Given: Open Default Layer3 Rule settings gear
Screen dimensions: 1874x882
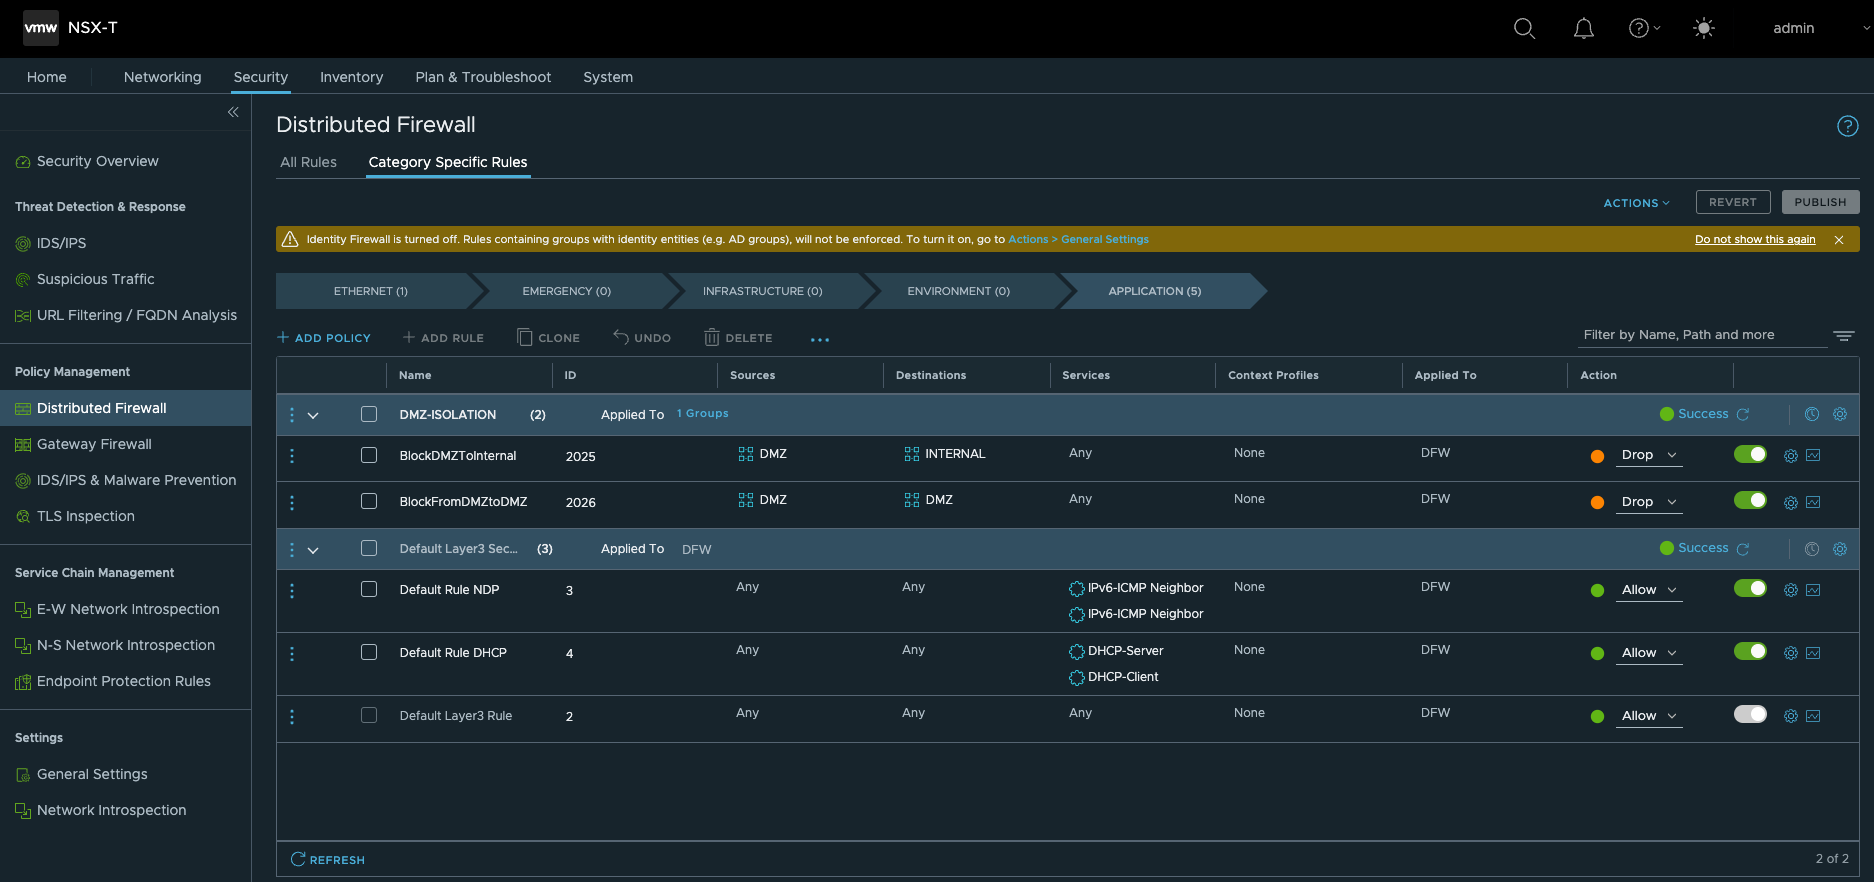Looking at the screenshot, I should click(x=1791, y=717).
